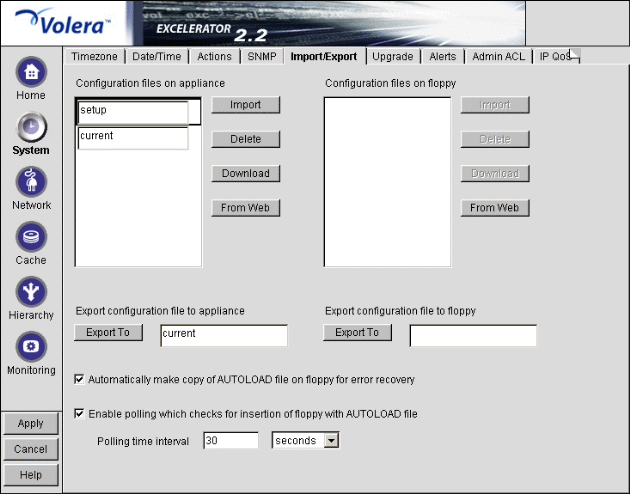630x494 pixels.
Task: Select the System clock icon
Action: point(31,127)
